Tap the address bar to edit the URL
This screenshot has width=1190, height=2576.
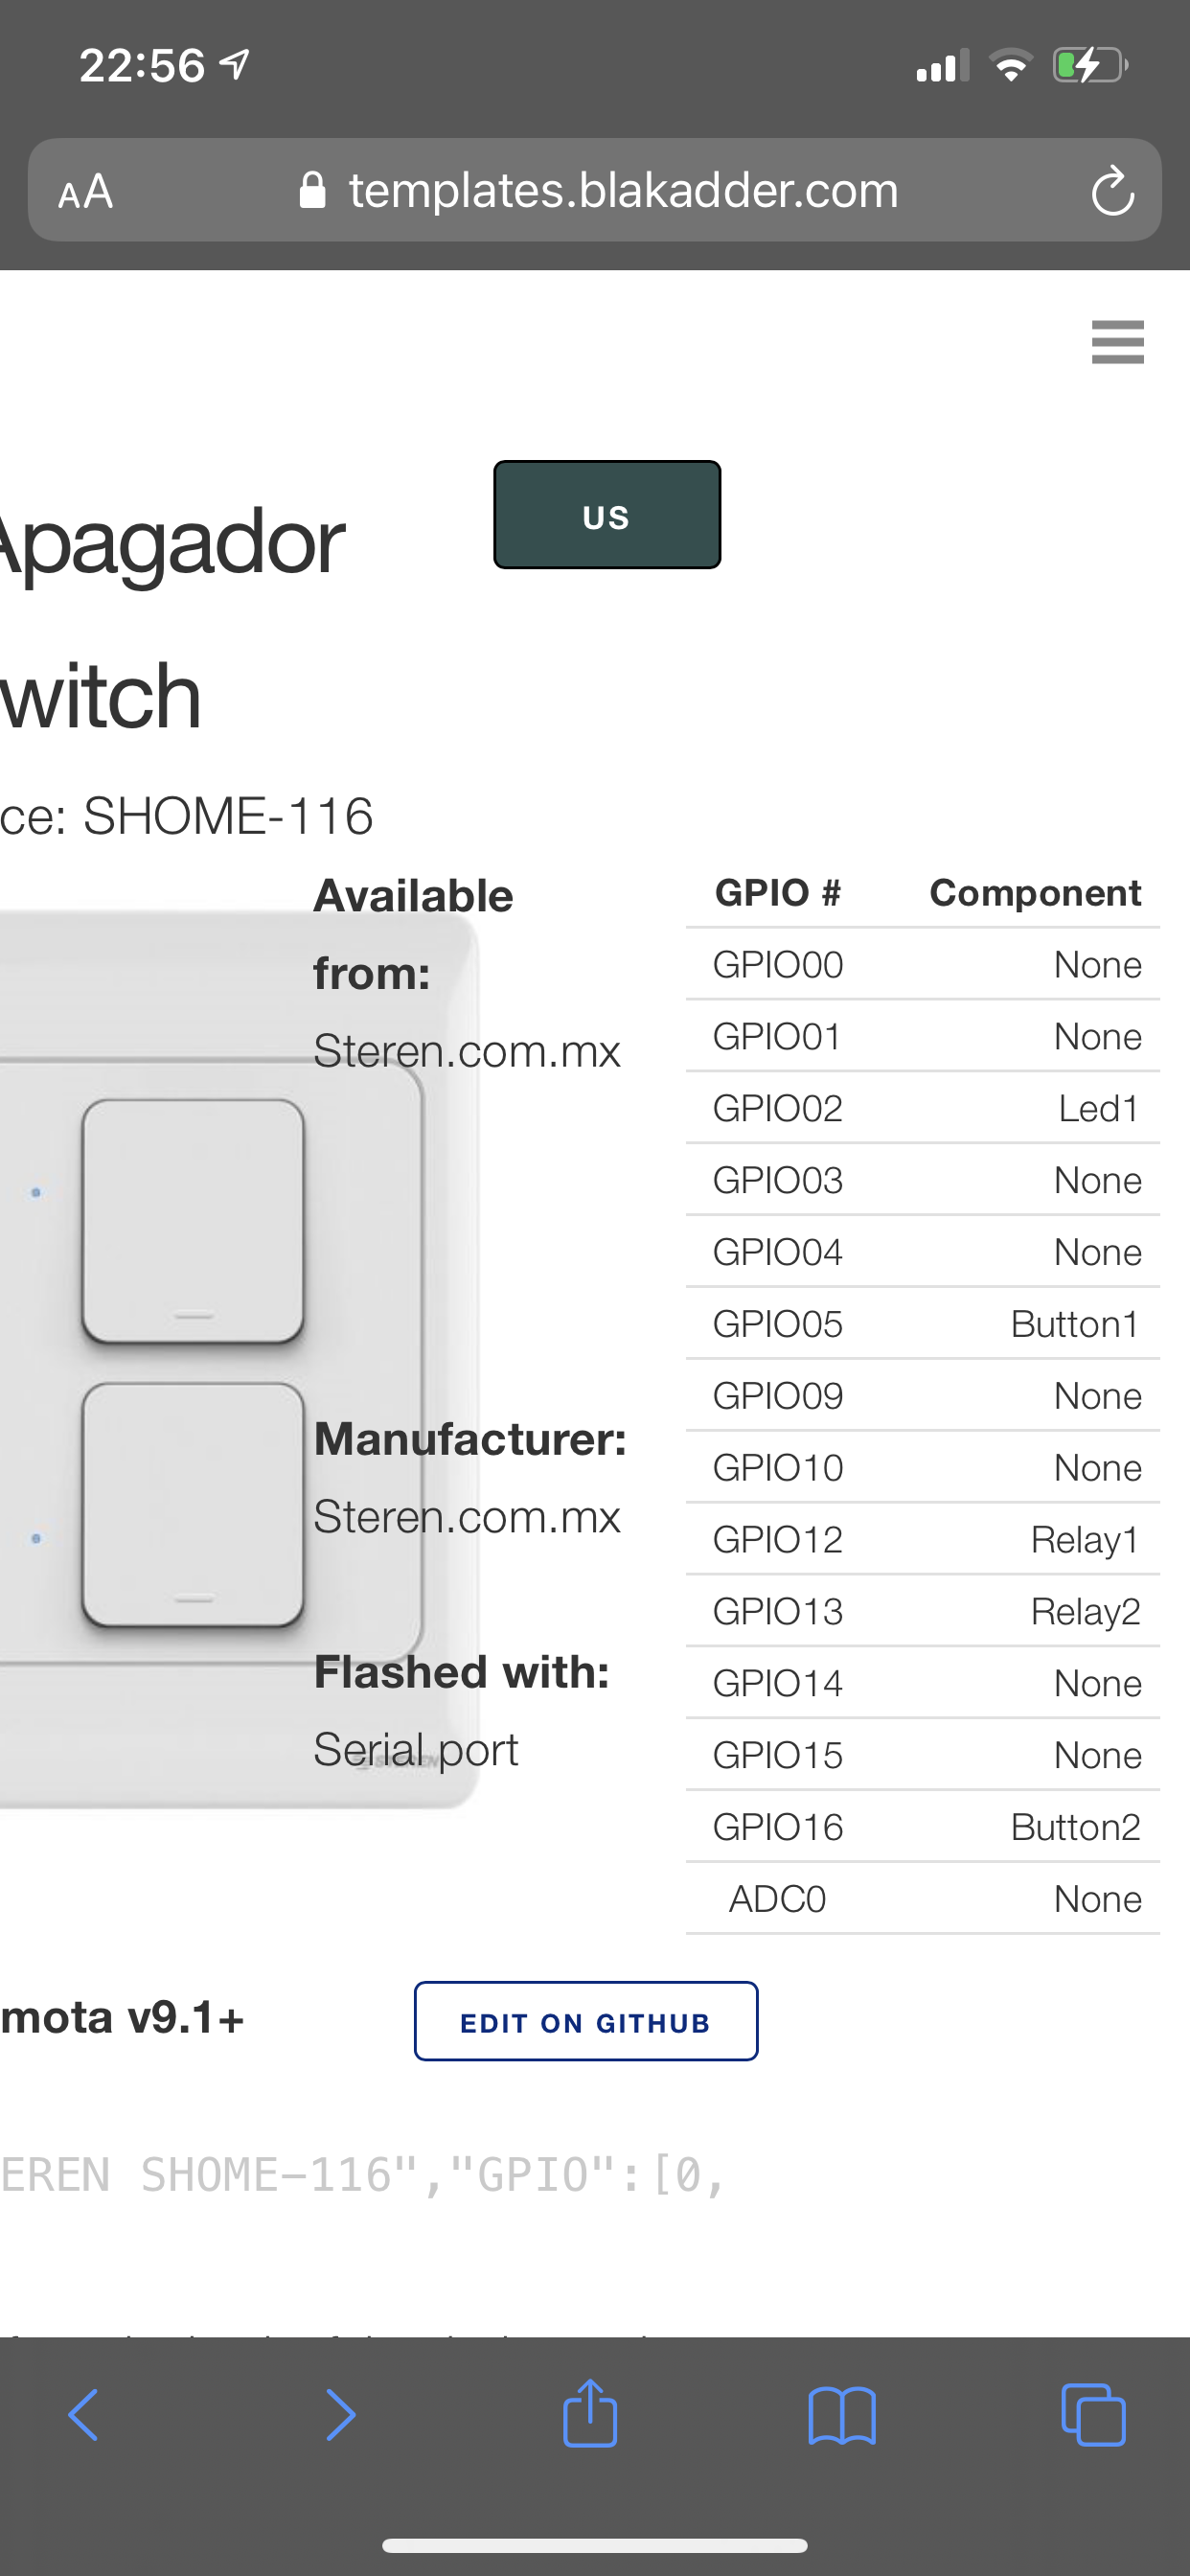[x=622, y=190]
